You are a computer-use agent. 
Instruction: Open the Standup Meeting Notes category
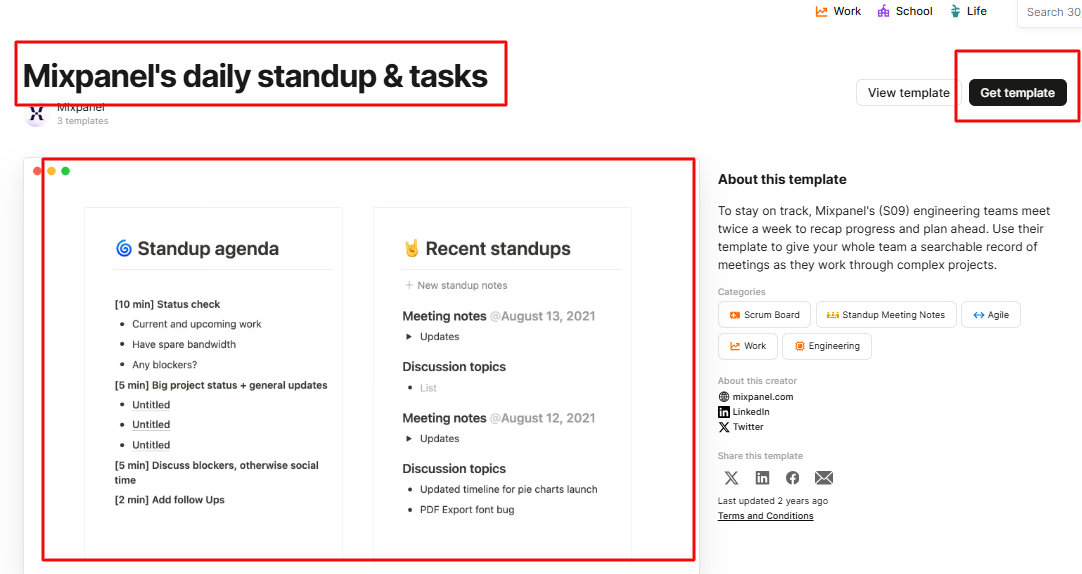[x=886, y=315]
